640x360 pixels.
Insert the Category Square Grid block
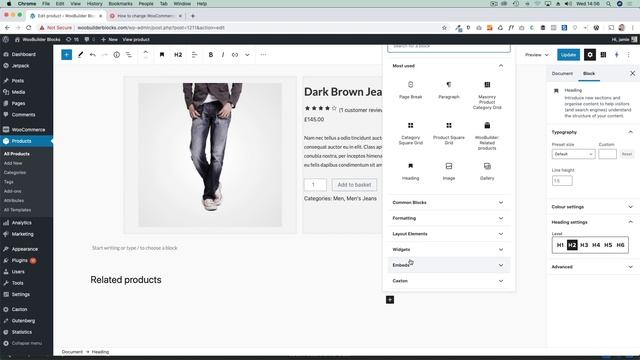[x=411, y=133]
